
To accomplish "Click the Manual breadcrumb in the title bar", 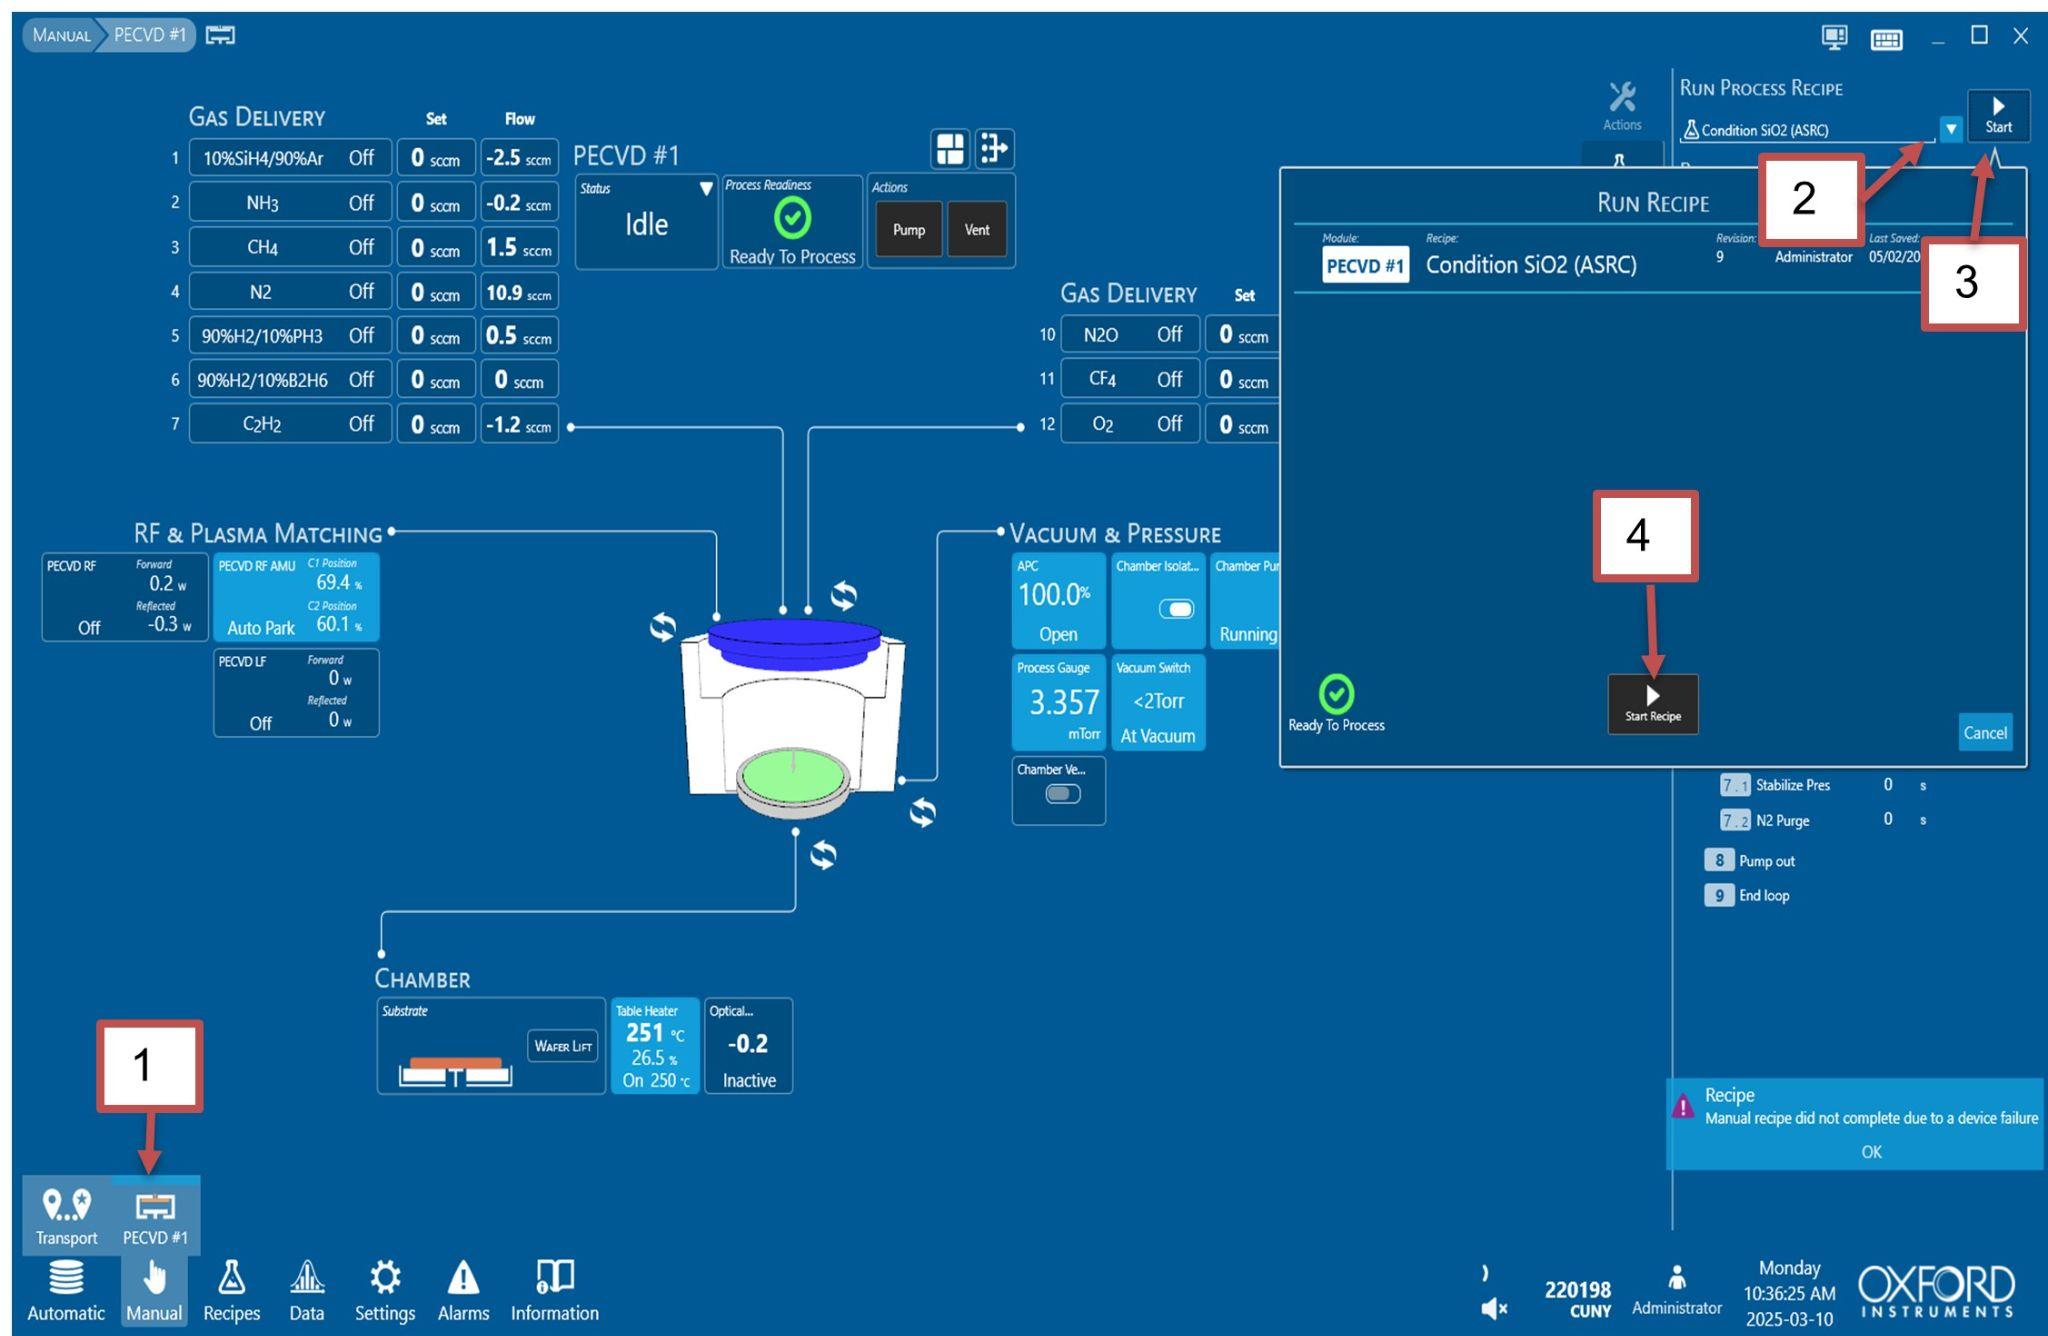I will pyautogui.click(x=61, y=35).
